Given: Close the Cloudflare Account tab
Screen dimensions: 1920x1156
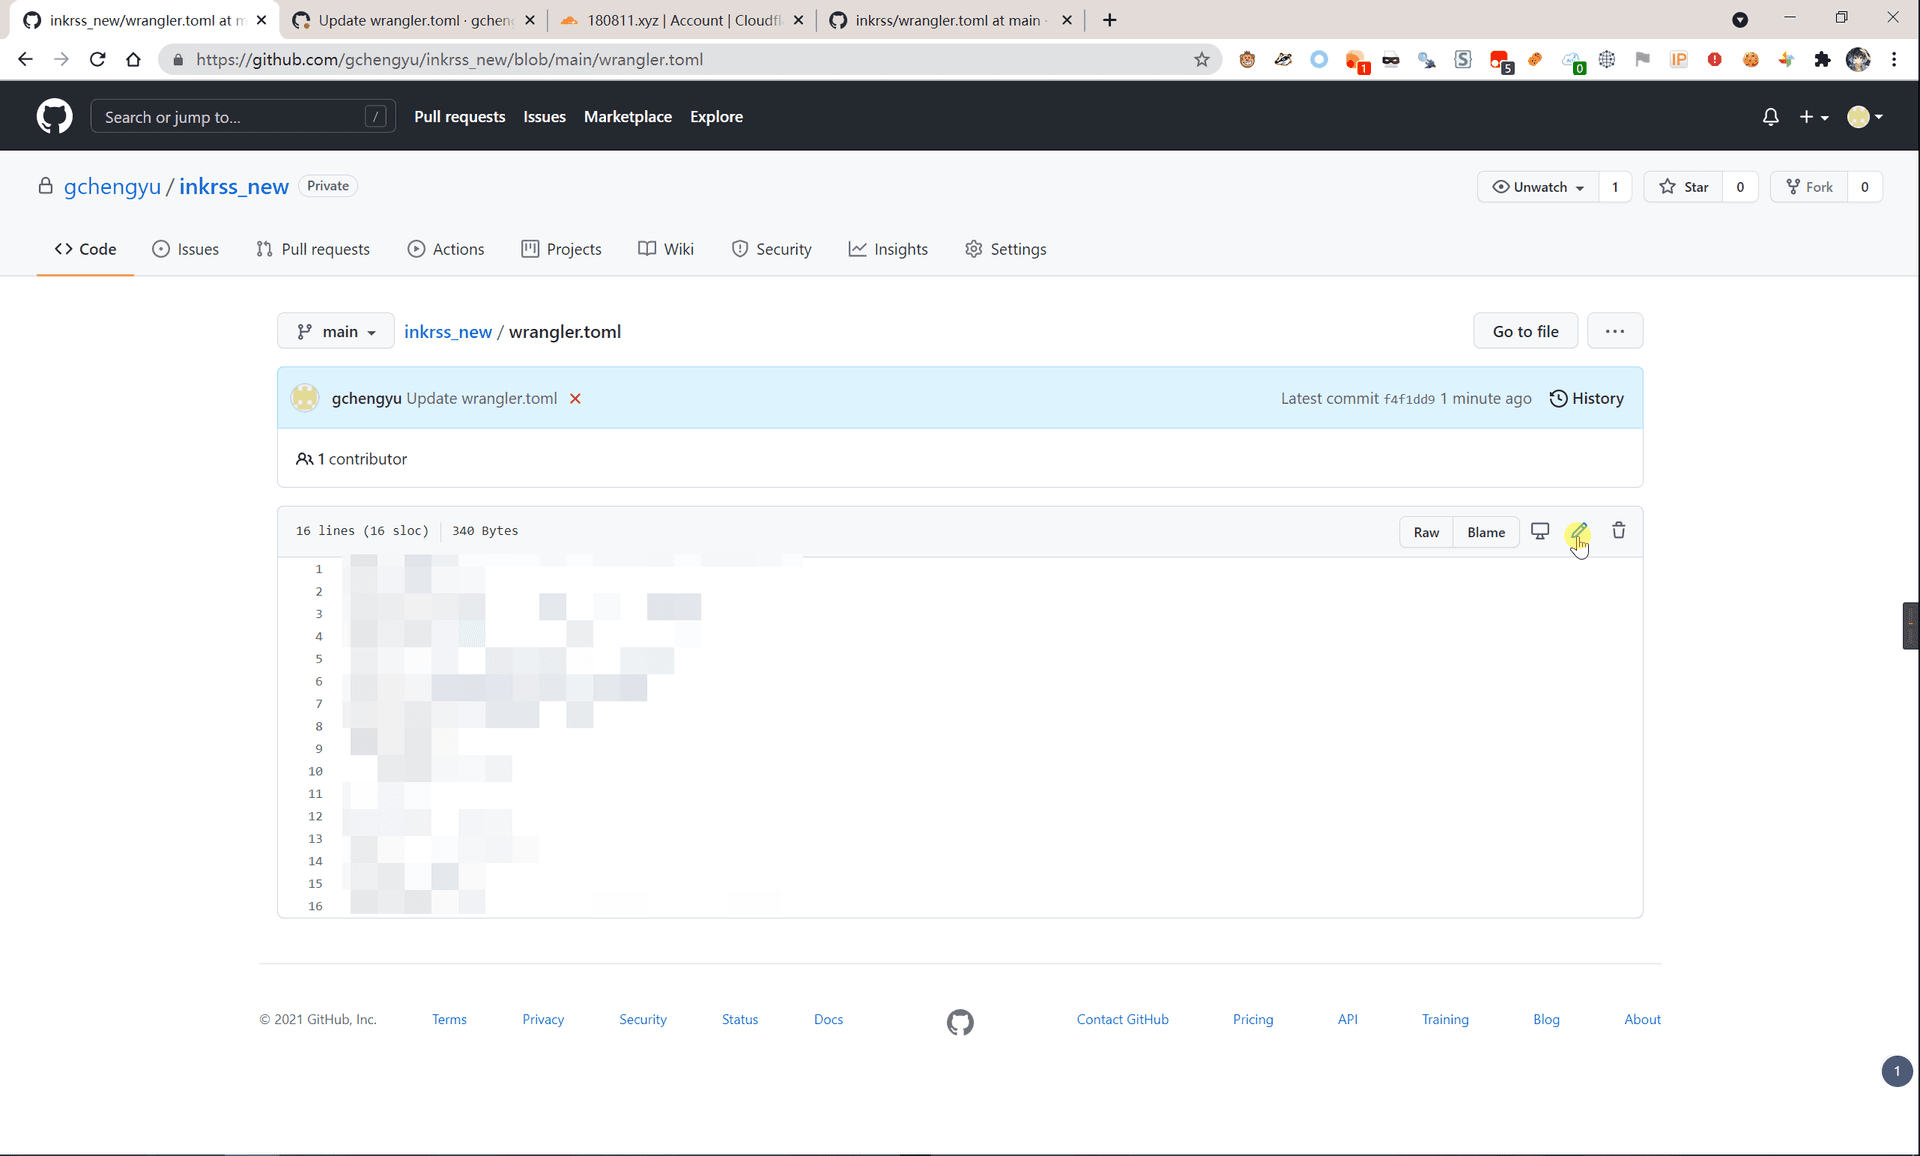Looking at the screenshot, I should point(798,20).
